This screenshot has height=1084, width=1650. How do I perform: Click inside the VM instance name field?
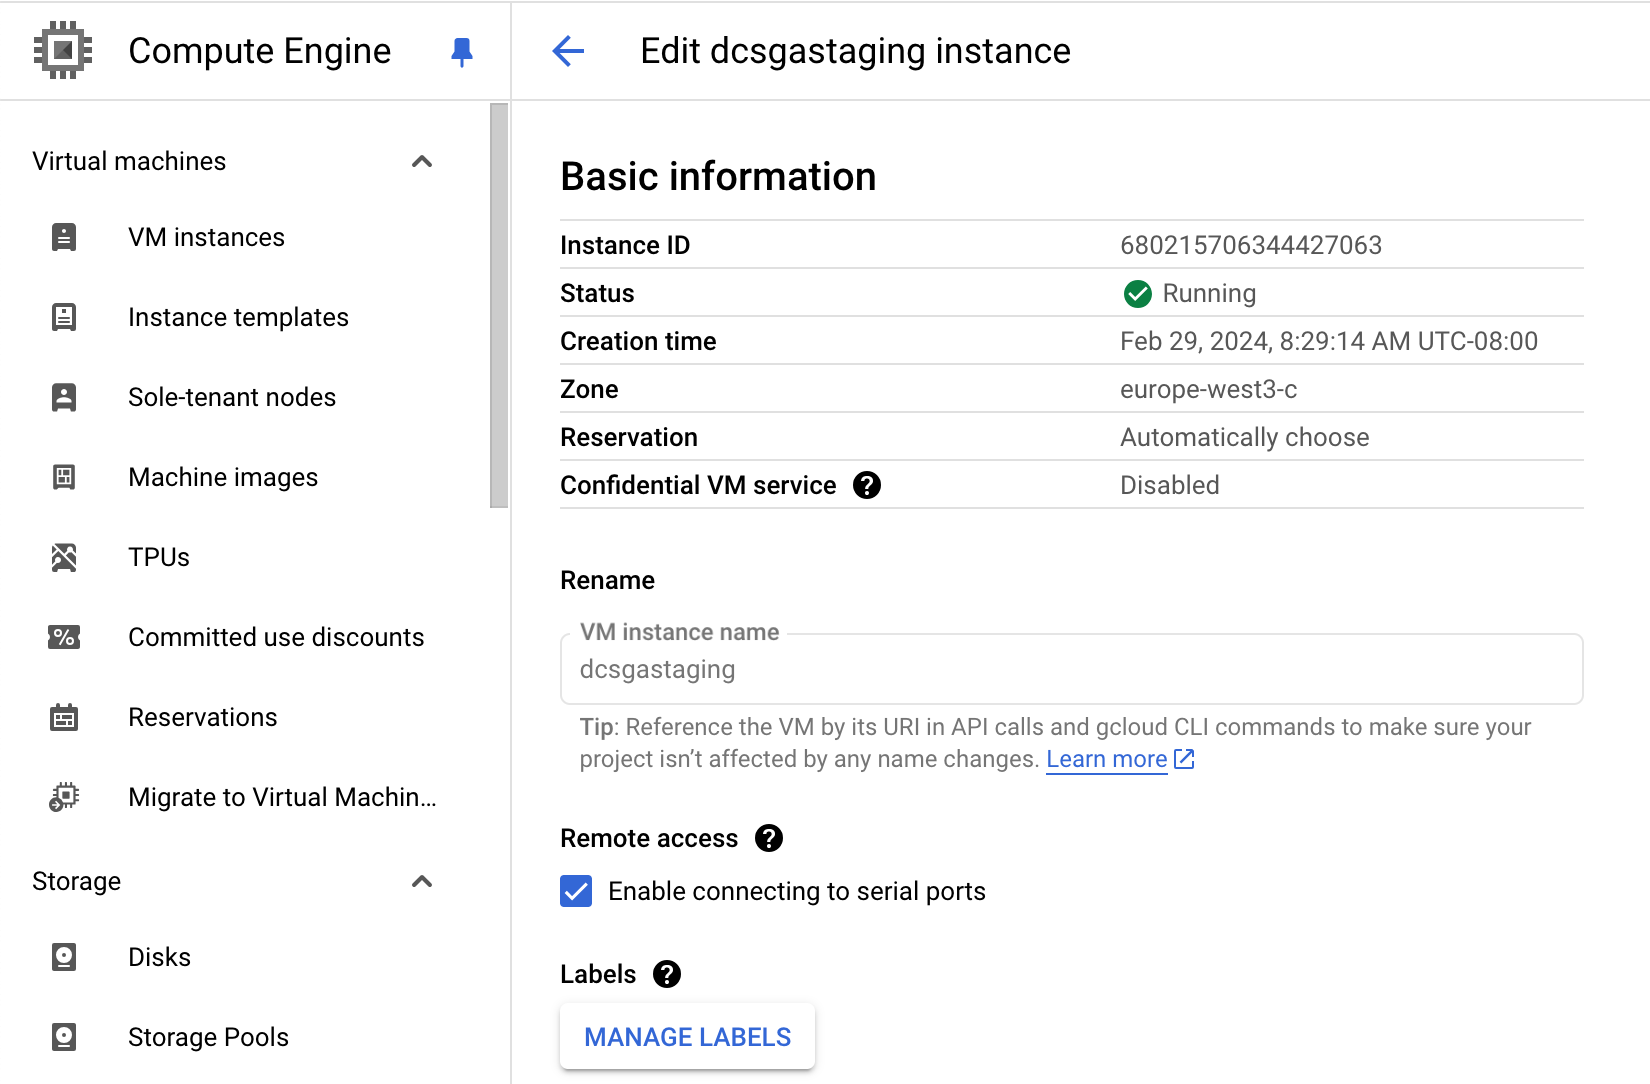(1070, 669)
